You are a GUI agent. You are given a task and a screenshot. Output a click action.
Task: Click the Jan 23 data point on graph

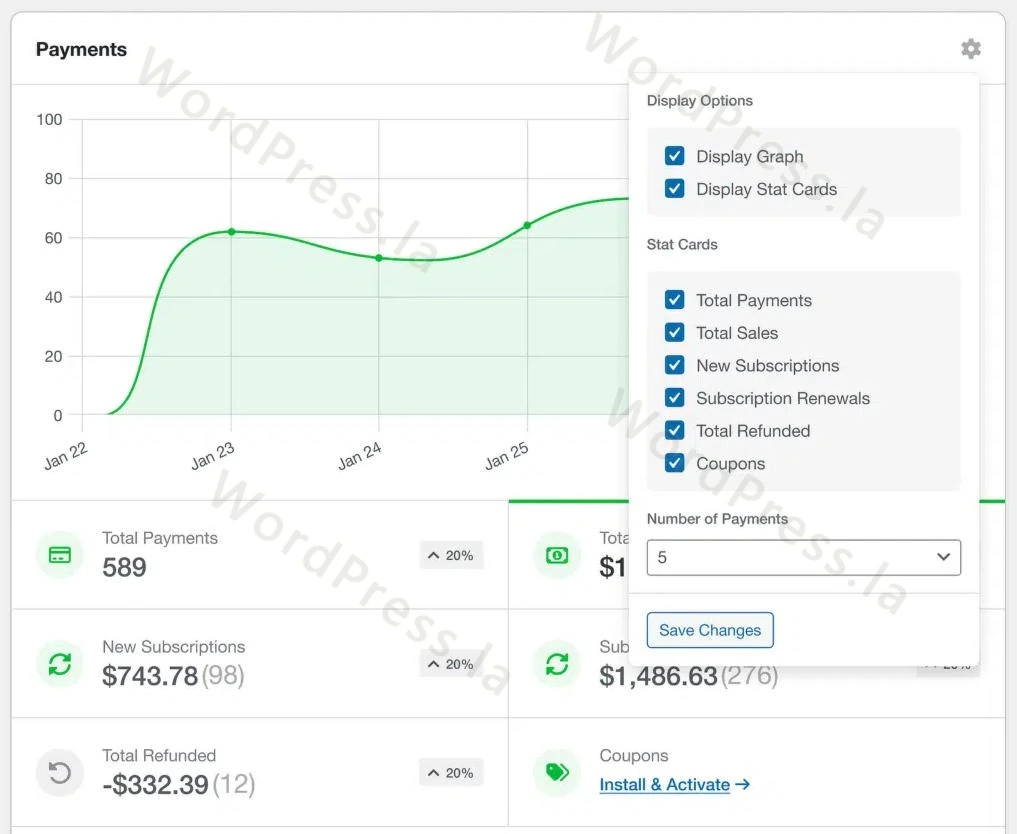[232, 232]
